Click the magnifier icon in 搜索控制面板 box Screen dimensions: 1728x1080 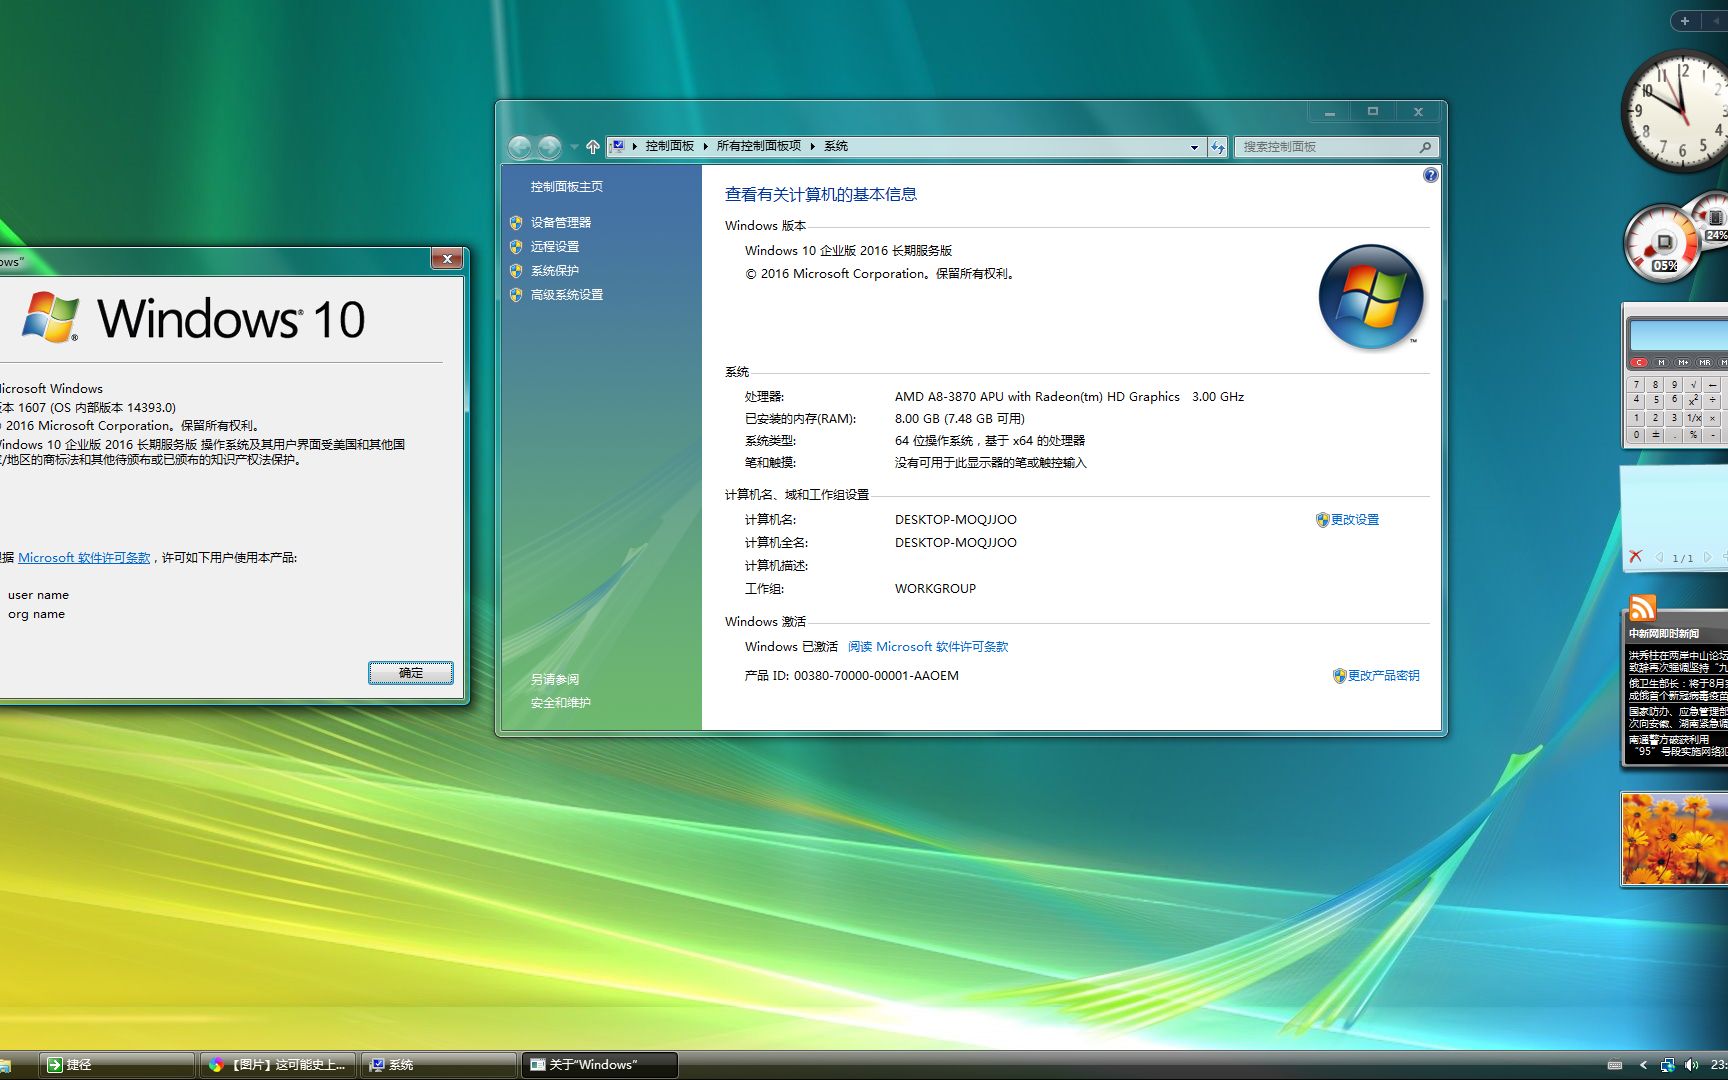[1424, 146]
